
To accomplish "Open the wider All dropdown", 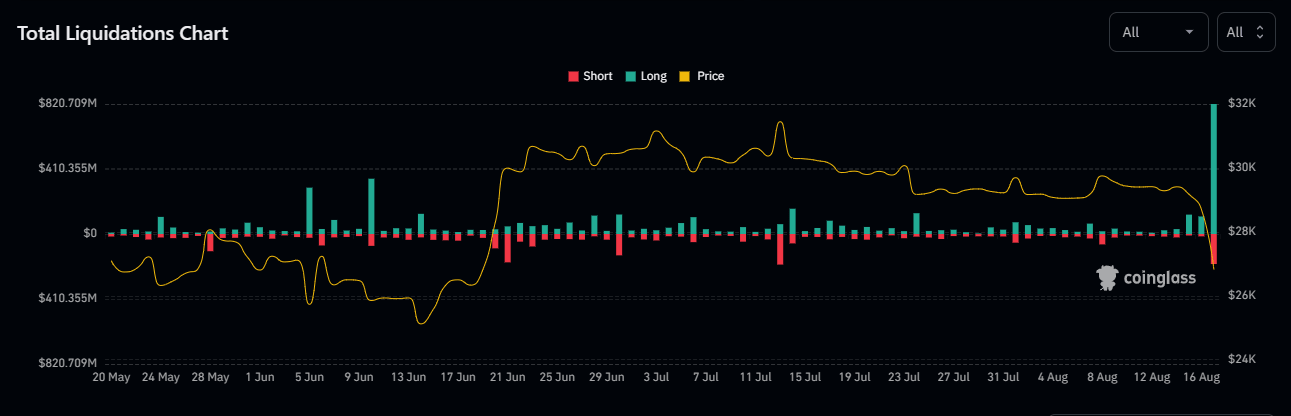I will (1158, 32).
